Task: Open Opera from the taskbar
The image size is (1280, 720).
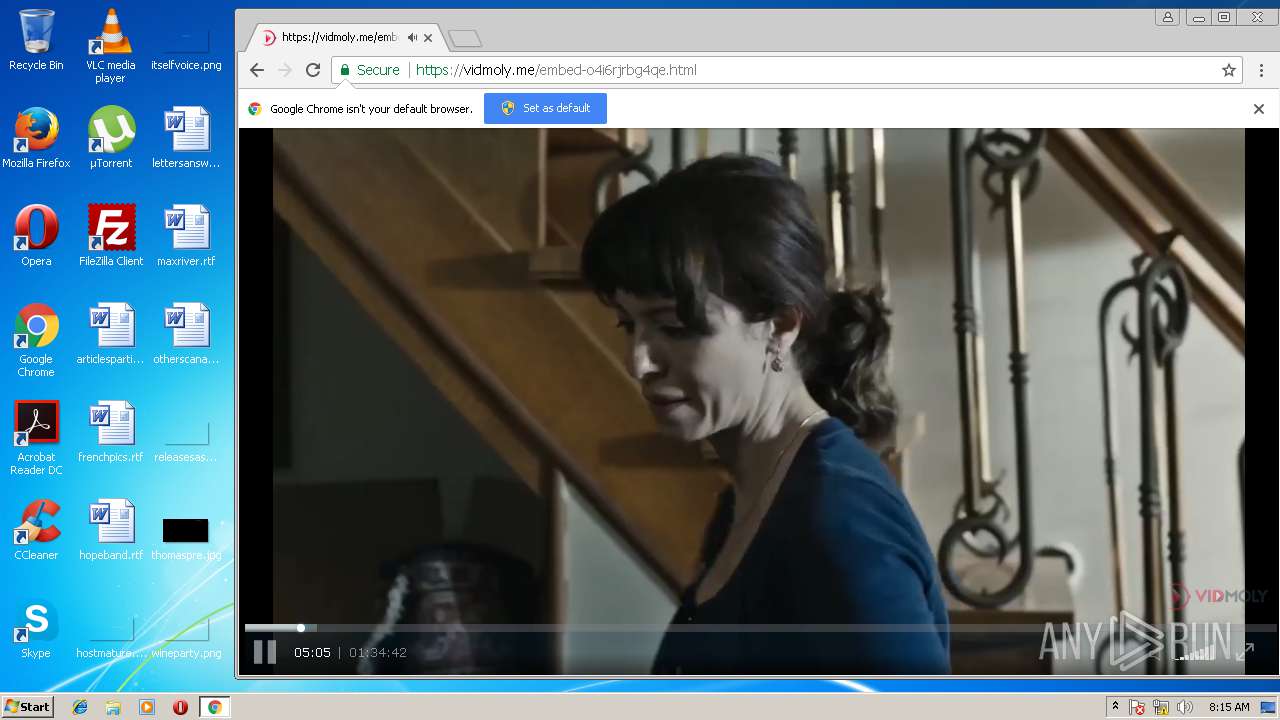Action: (180, 707)
